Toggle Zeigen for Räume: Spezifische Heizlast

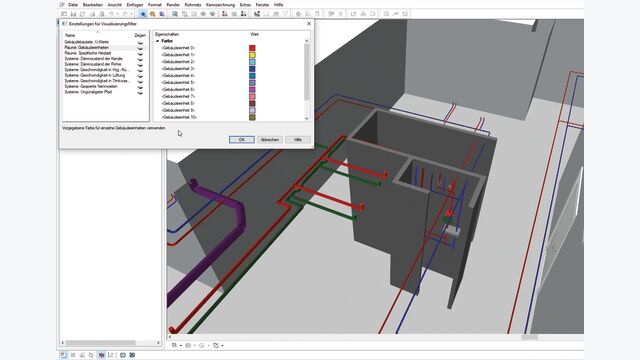[140, 53]
